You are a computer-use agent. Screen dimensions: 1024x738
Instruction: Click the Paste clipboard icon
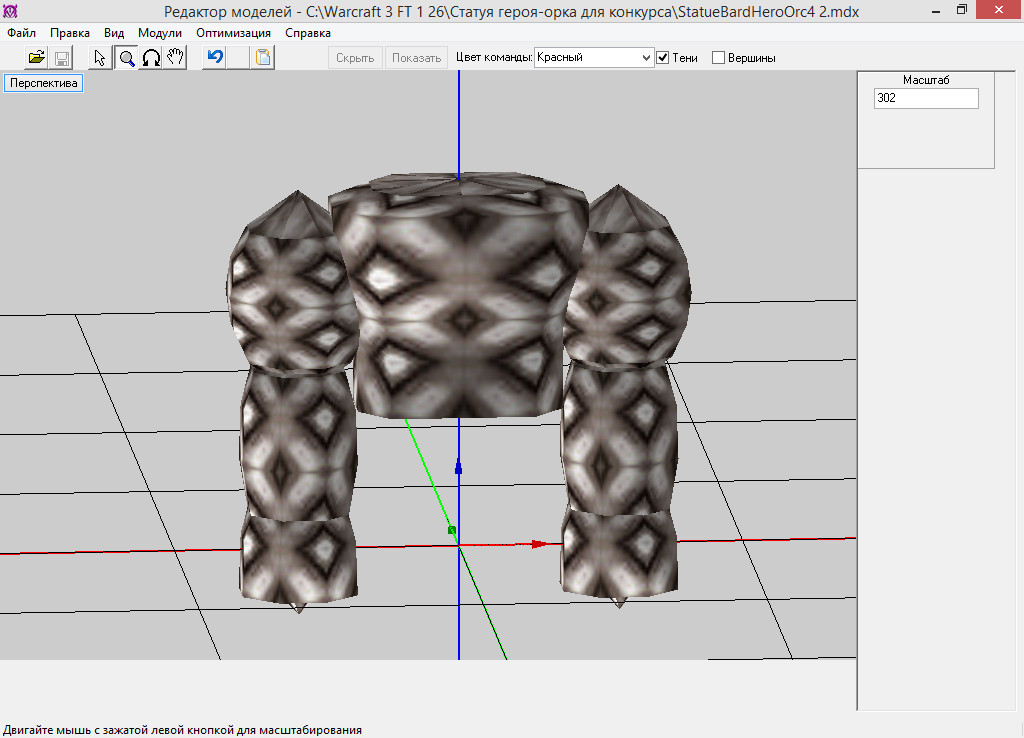tap(262, 57)
